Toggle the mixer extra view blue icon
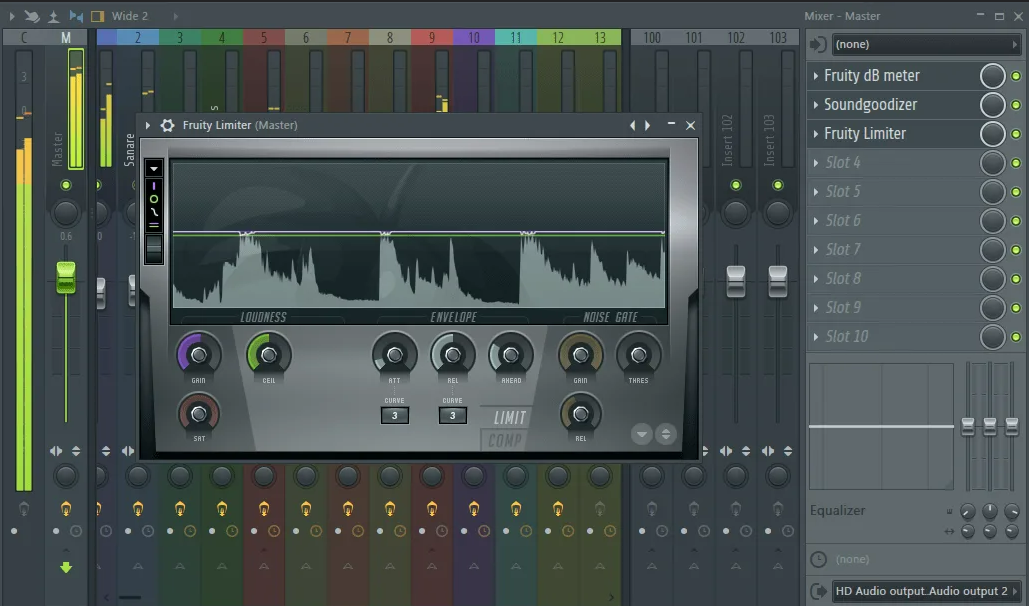Viewport: 1029px width, 606px height. tap(76, 16)
